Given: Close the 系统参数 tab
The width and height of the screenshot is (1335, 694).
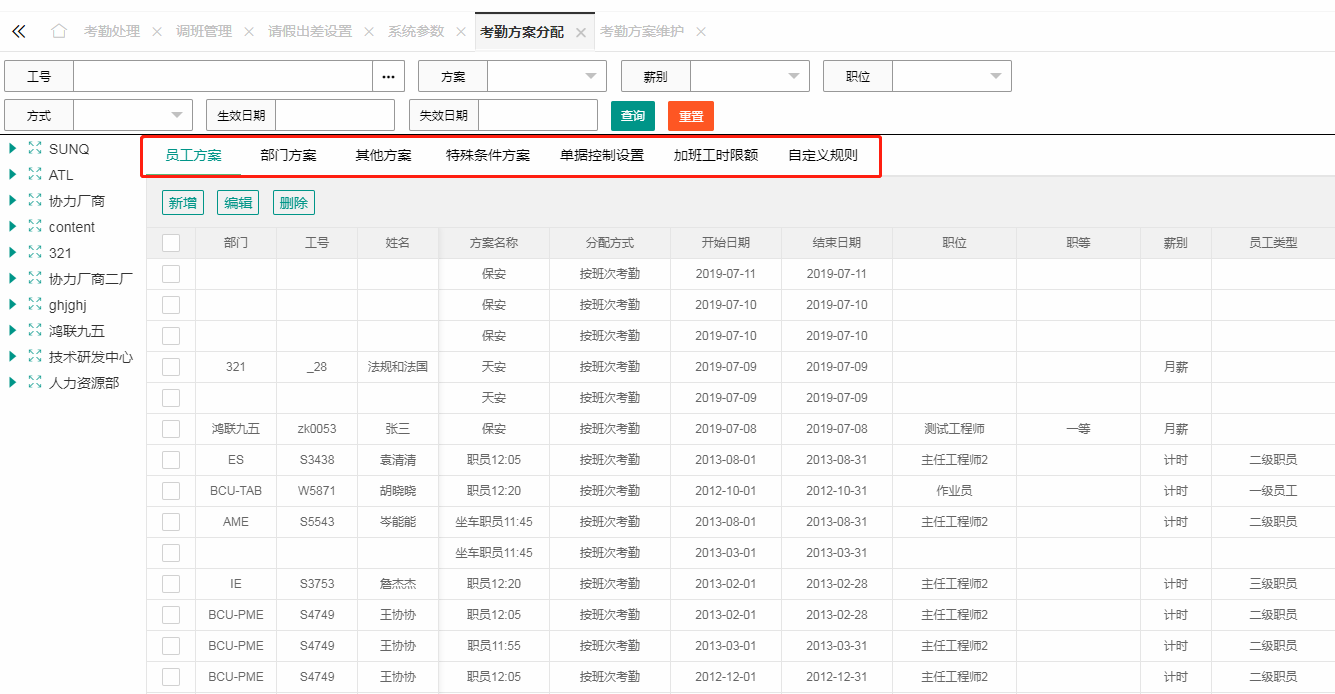Looking at the screenshot, I should pos(461,32).
